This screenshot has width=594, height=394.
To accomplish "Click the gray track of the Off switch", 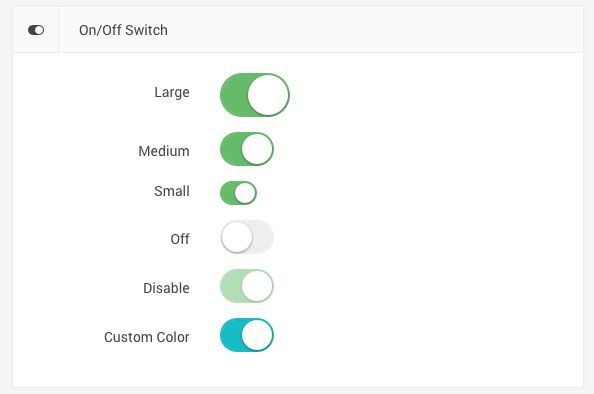I will tap(263, 237).
